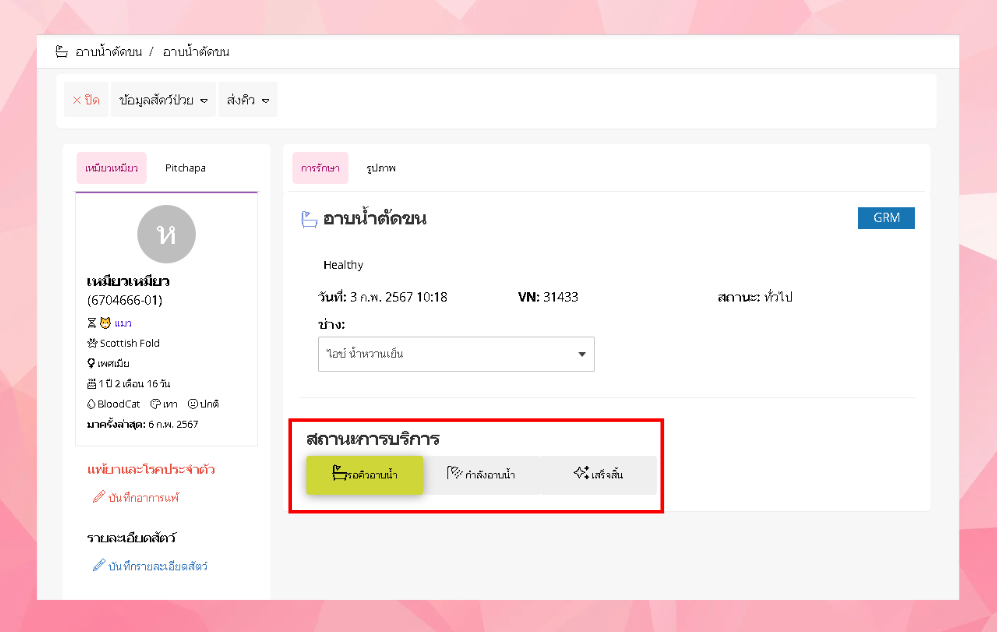
Task: Set status to เสร็จสิ้น
Action: pyautogui.click(x=598, y=474)
